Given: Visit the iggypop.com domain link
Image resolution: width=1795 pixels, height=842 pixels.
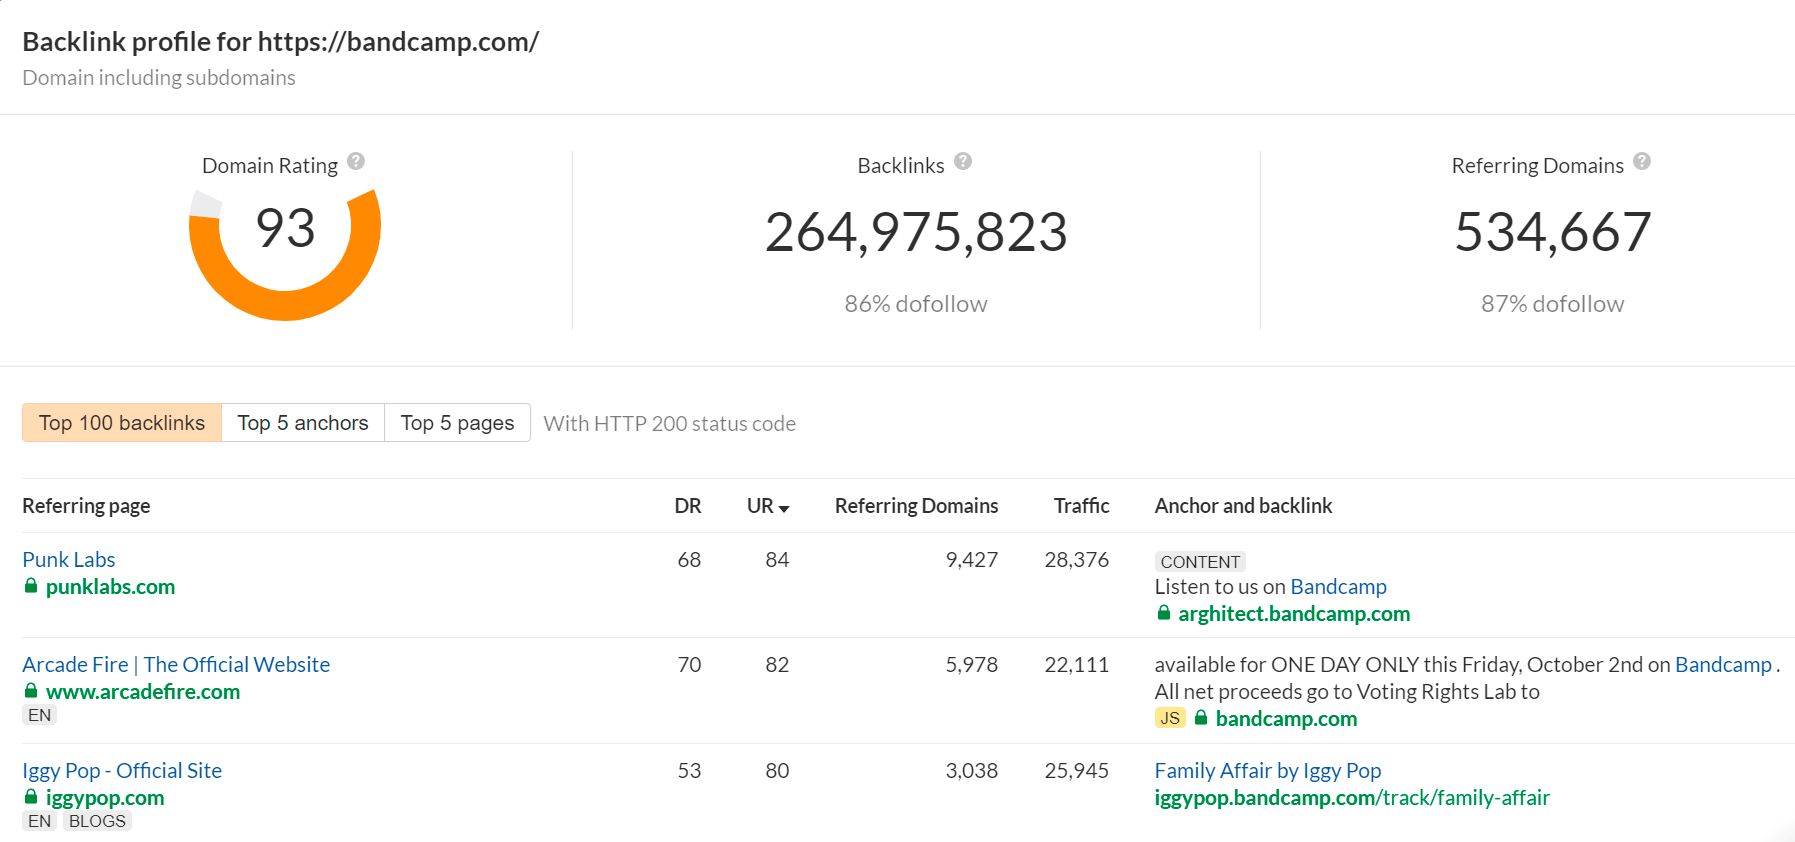Looking at the screenshot, I should coord(105,798).
